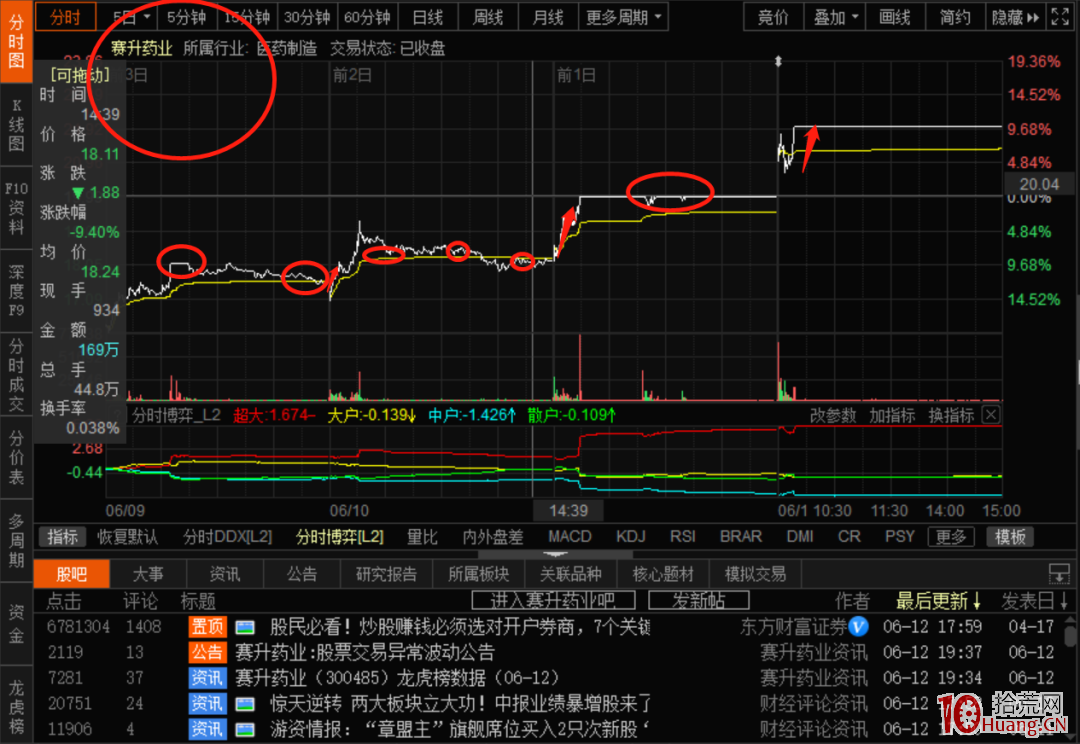Select 分时博弈[L2] indicator

coord(340,537)
